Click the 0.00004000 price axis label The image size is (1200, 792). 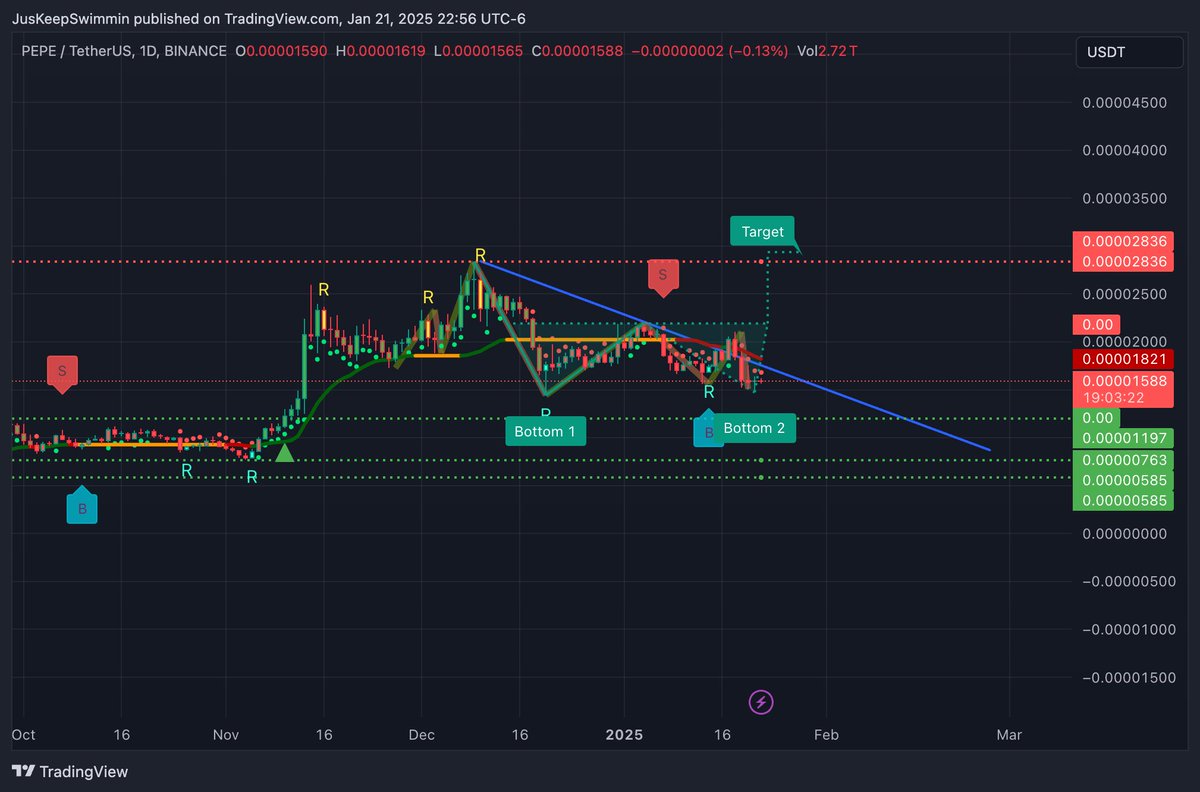pyautogui.click(x=1126, y=150)
